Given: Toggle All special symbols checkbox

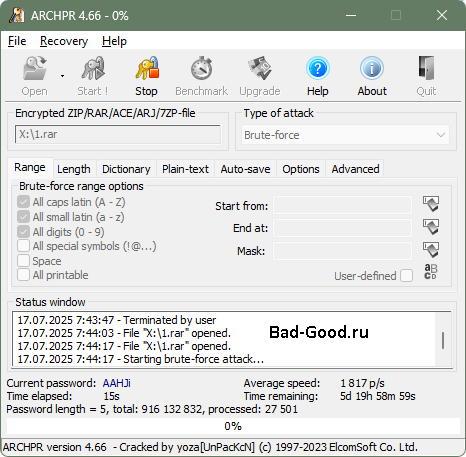Looking at the screenshot, I should (x=23, y=246).
